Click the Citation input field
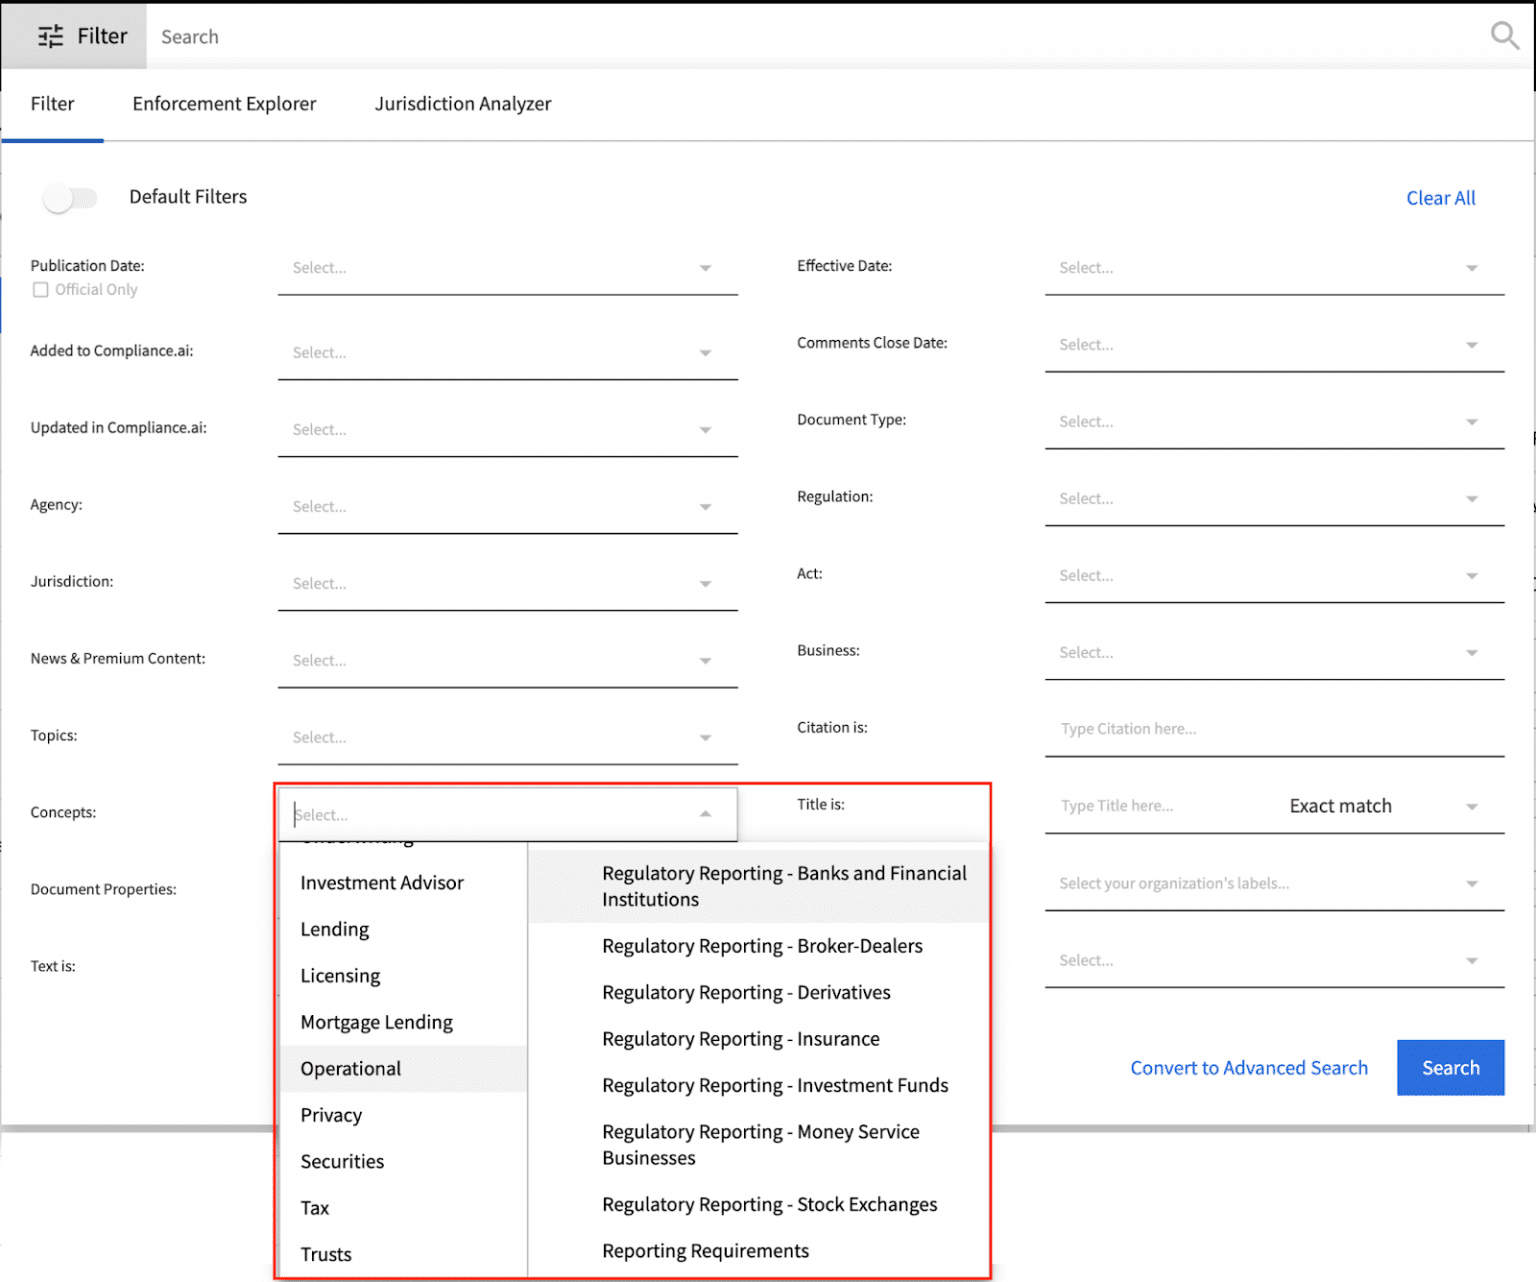This screenshot has width=1536, height=1282. tap(1273, 729)
